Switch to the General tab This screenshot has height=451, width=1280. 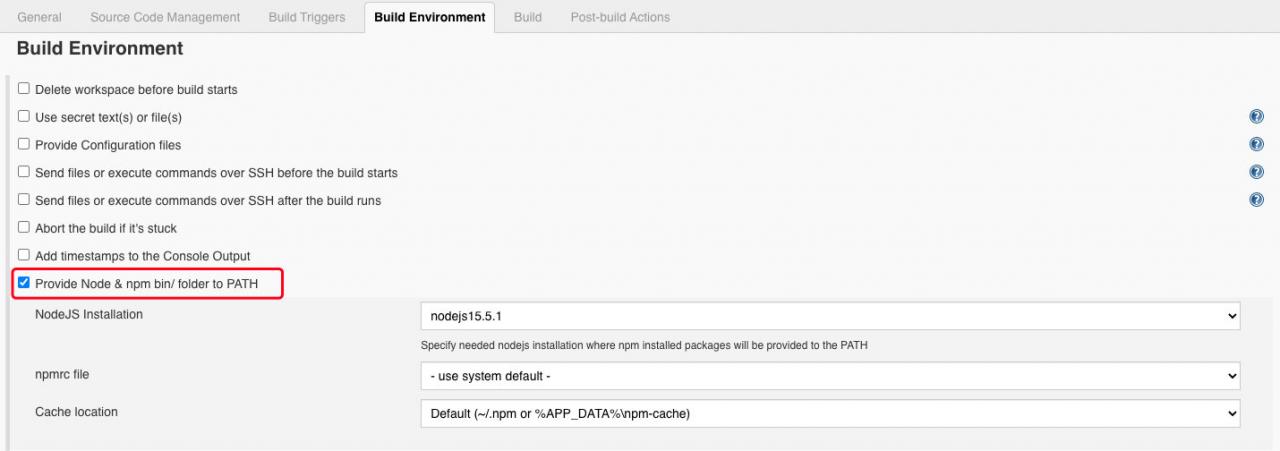tap(39, 17)
